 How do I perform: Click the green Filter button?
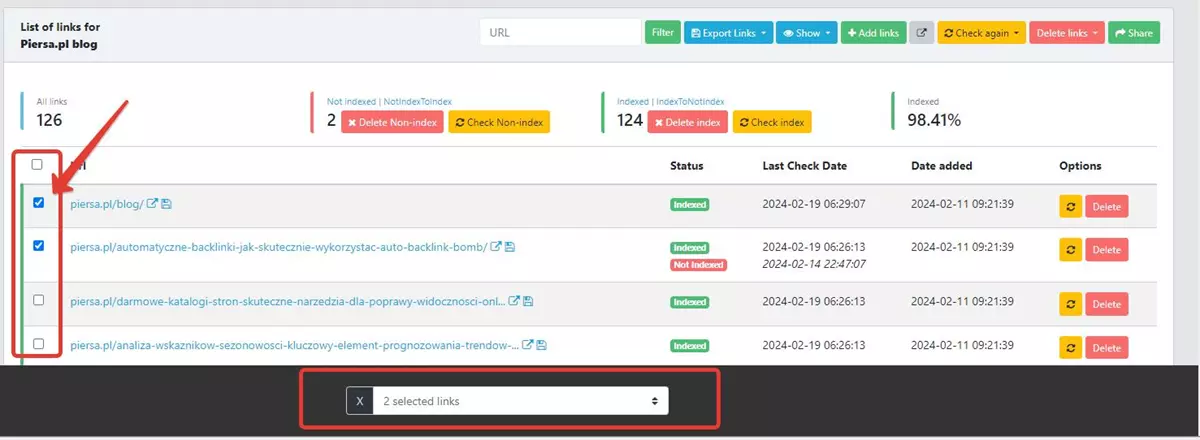[x=662, y=33]
